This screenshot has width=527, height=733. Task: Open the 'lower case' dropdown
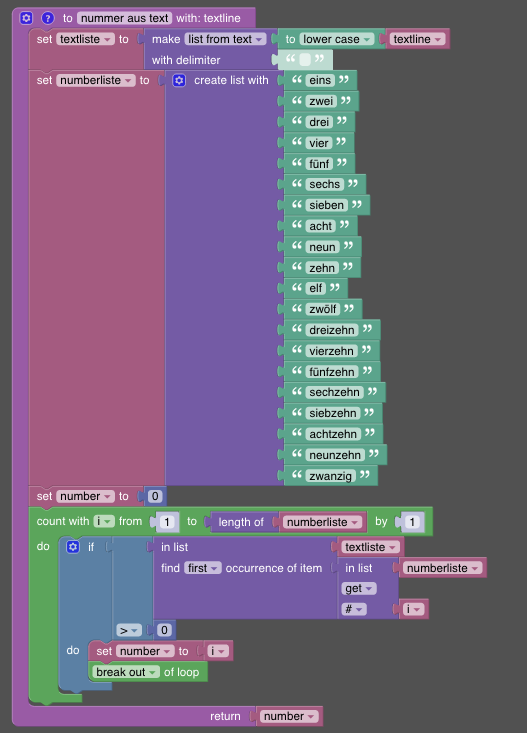(337, 39)
